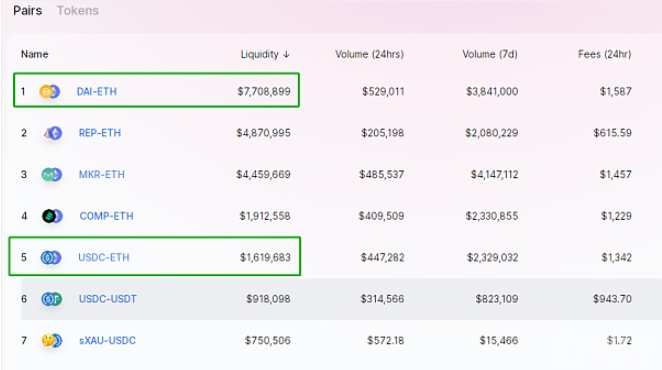Open the USDC-ETH pair link
Viewport: 662px width, 370px height.
[x=104, y=257]
